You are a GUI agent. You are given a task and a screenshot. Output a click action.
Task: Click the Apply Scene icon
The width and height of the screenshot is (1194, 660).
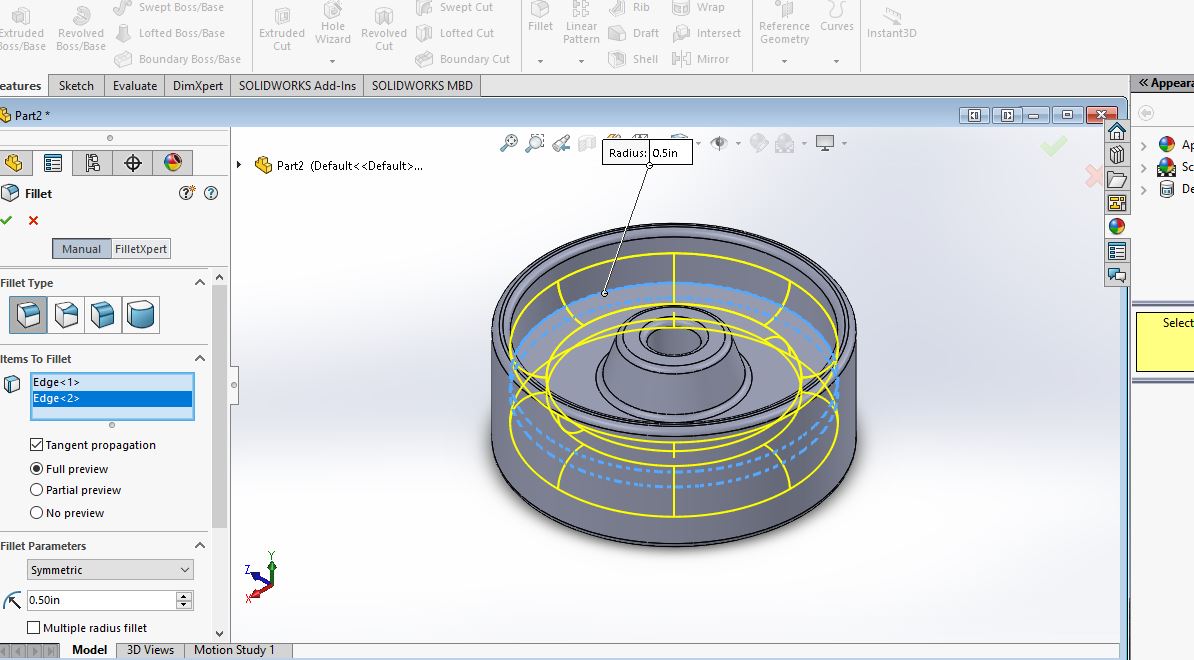coord(784,142)
